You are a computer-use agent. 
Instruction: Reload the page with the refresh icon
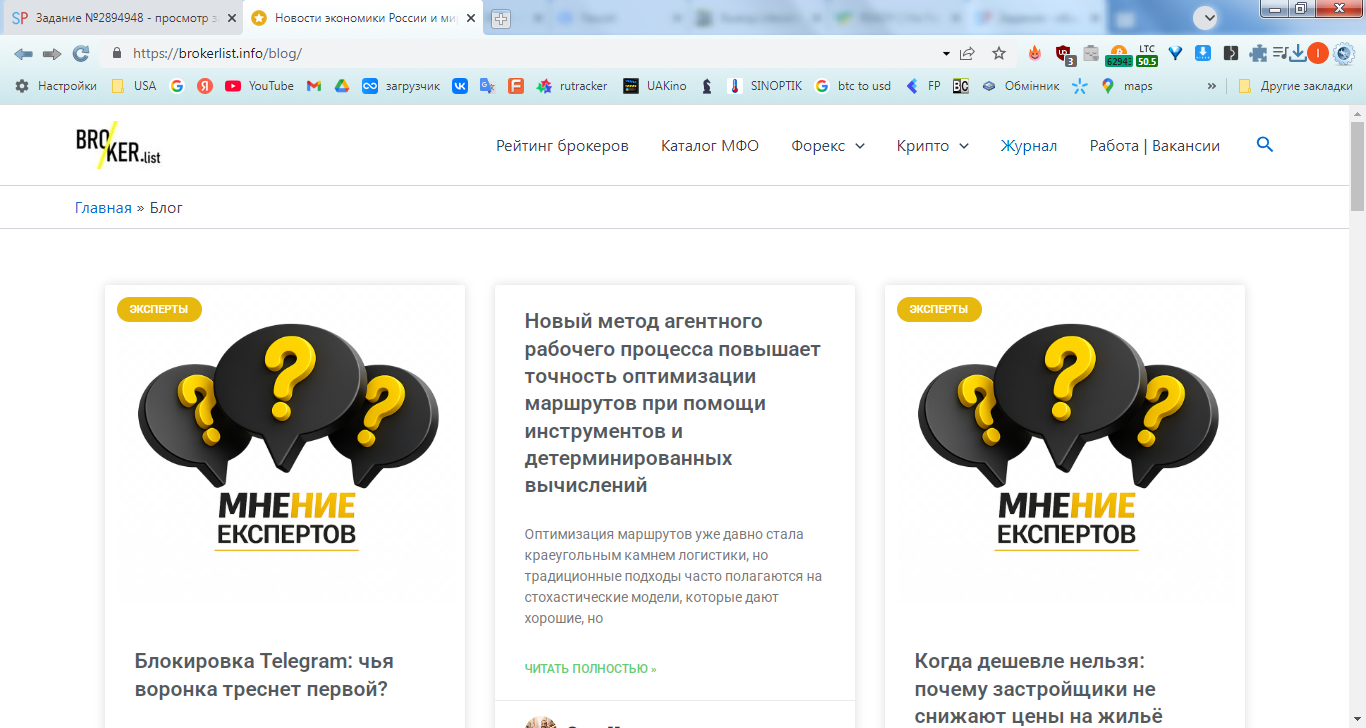point(81,54)
